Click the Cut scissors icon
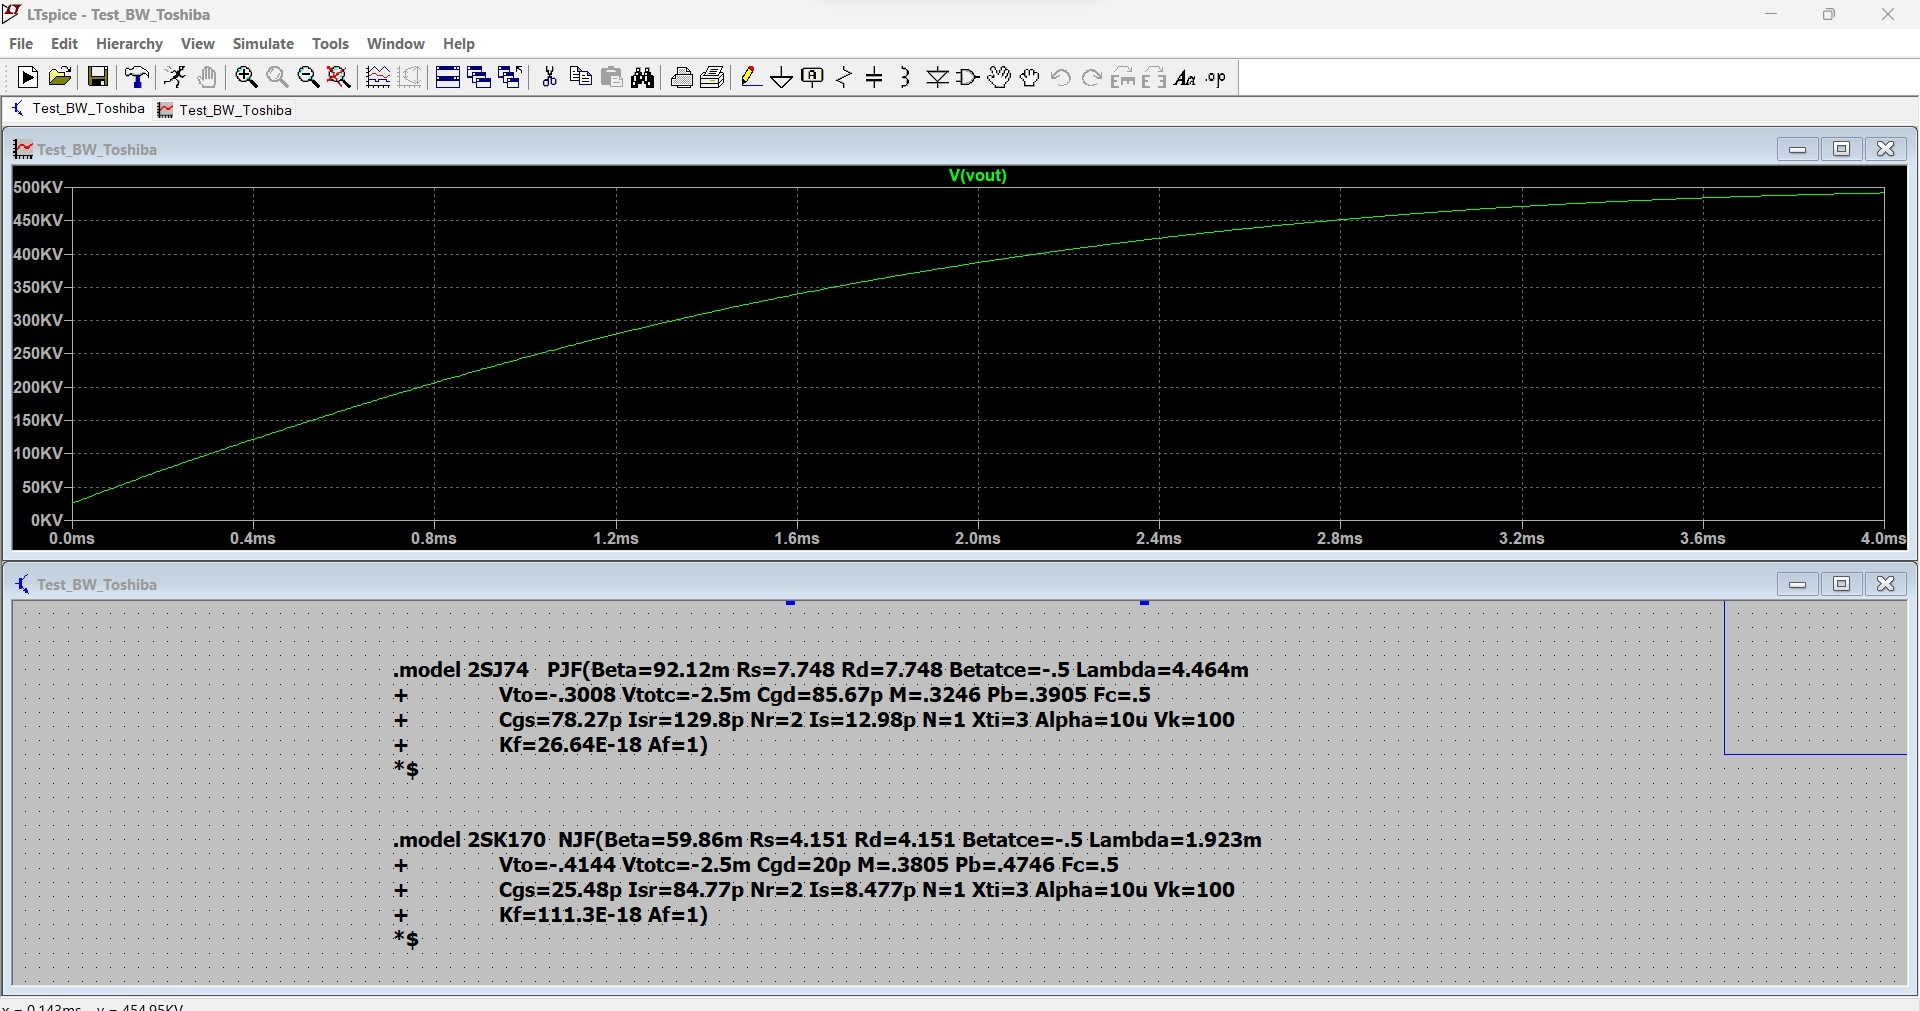This screenshot has width=1920, height=1011. click(x=549, y=78)
